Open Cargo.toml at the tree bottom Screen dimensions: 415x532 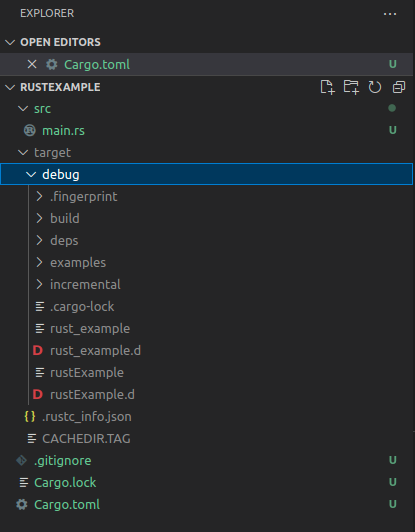(207, 505)
